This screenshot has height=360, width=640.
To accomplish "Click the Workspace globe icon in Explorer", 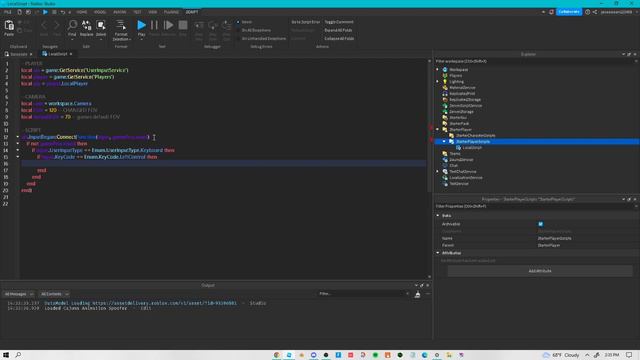I will tap(445, 70).
